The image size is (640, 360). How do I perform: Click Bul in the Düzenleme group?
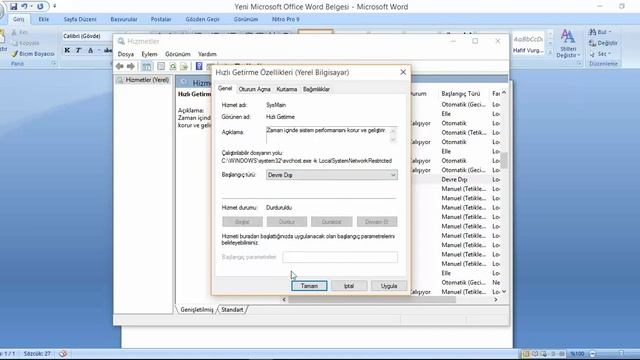click(600, 32)
